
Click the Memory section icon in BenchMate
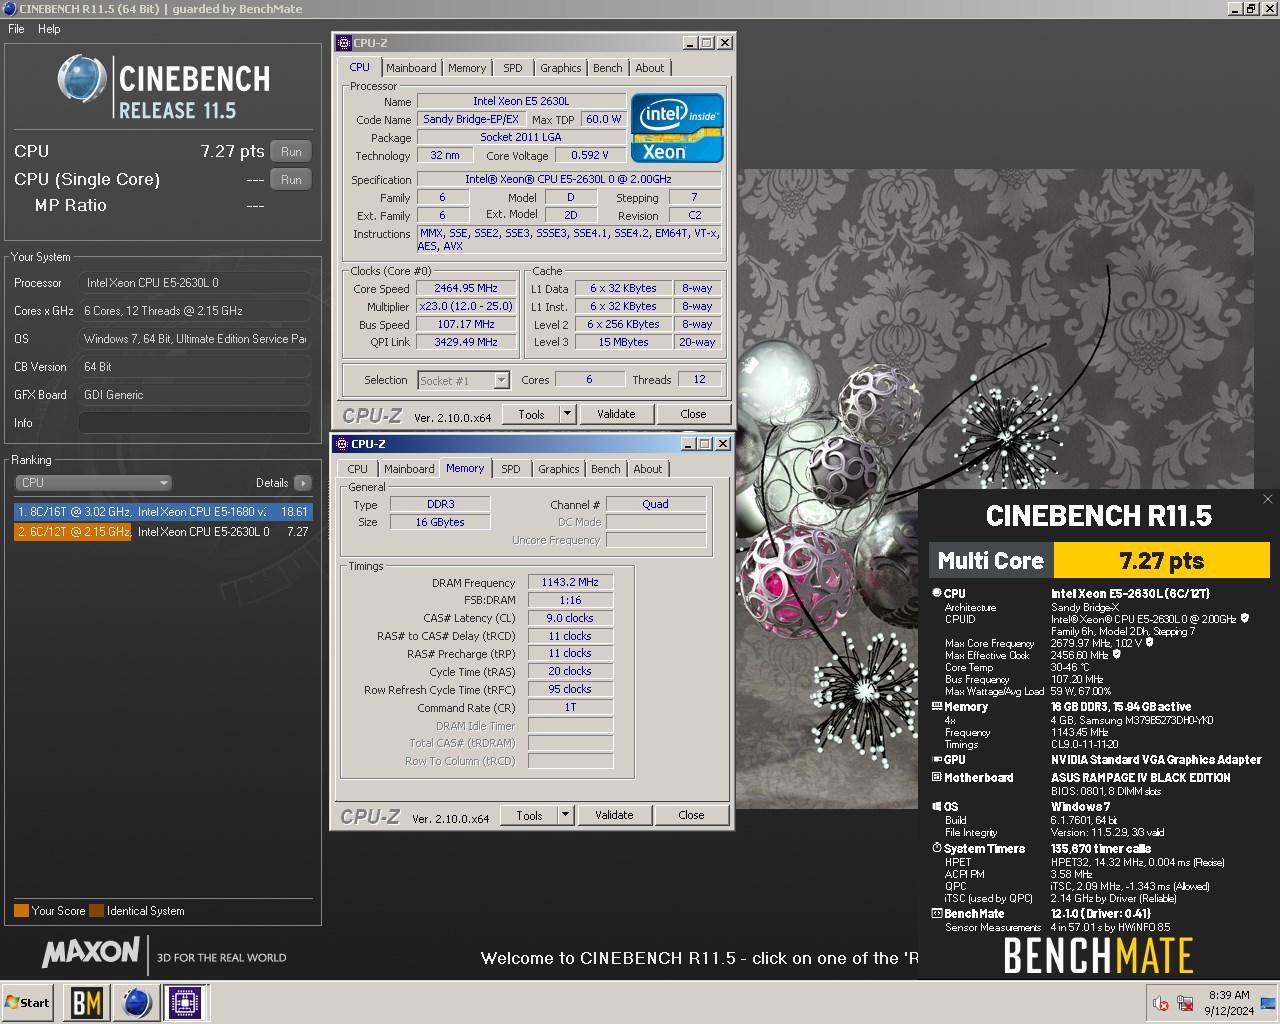937,706
